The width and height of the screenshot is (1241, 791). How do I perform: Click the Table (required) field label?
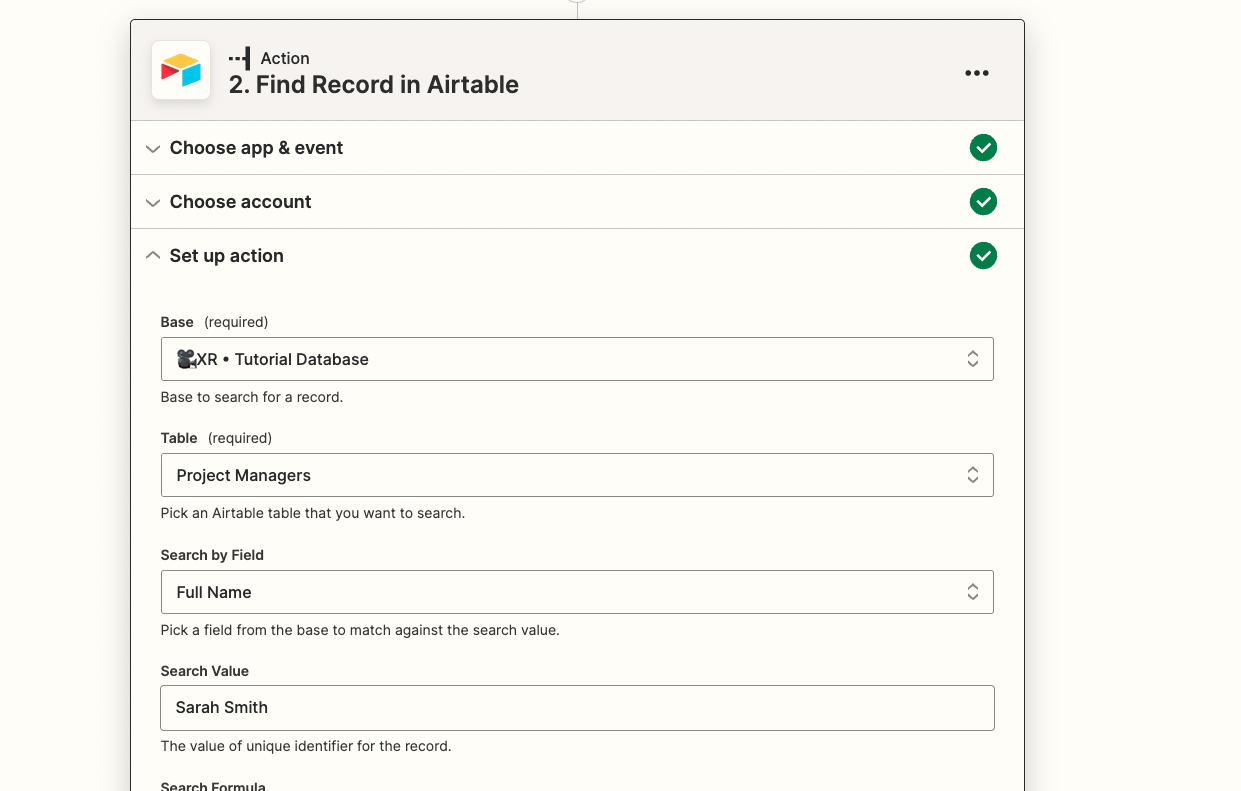[x=216, y=438]
